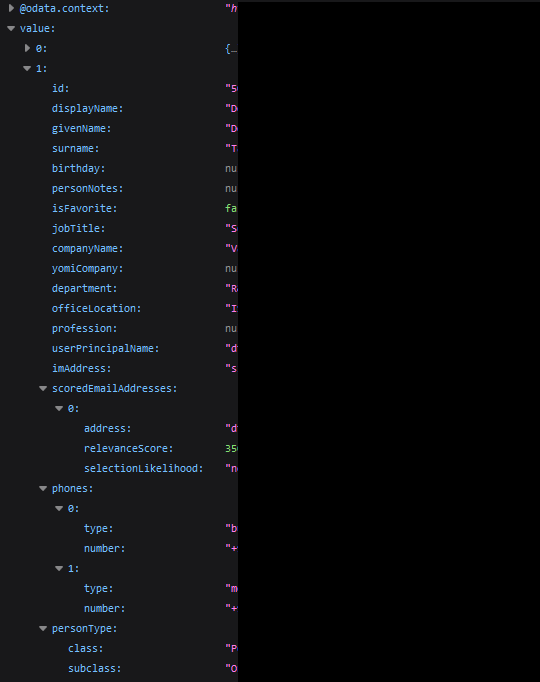Image resolution: width=540 pixels, height=682 pixels.
Task: Select the yomiCompany key
Action: (x=87, y=268)
